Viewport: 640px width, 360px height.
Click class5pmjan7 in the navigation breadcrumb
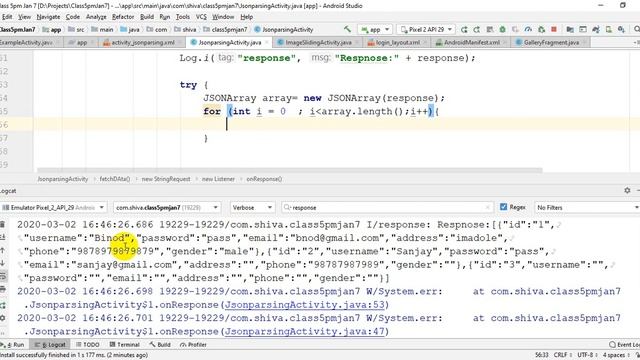pos(225,29)
